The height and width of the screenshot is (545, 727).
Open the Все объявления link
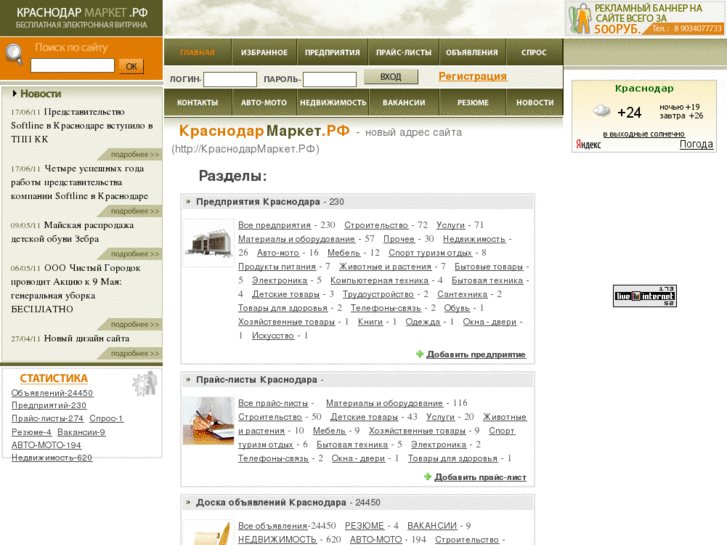point(273,526)
